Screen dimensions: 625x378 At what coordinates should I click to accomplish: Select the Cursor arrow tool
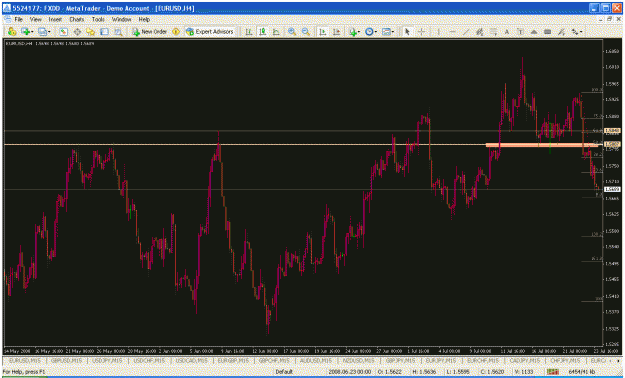click(x=407, y=32)
